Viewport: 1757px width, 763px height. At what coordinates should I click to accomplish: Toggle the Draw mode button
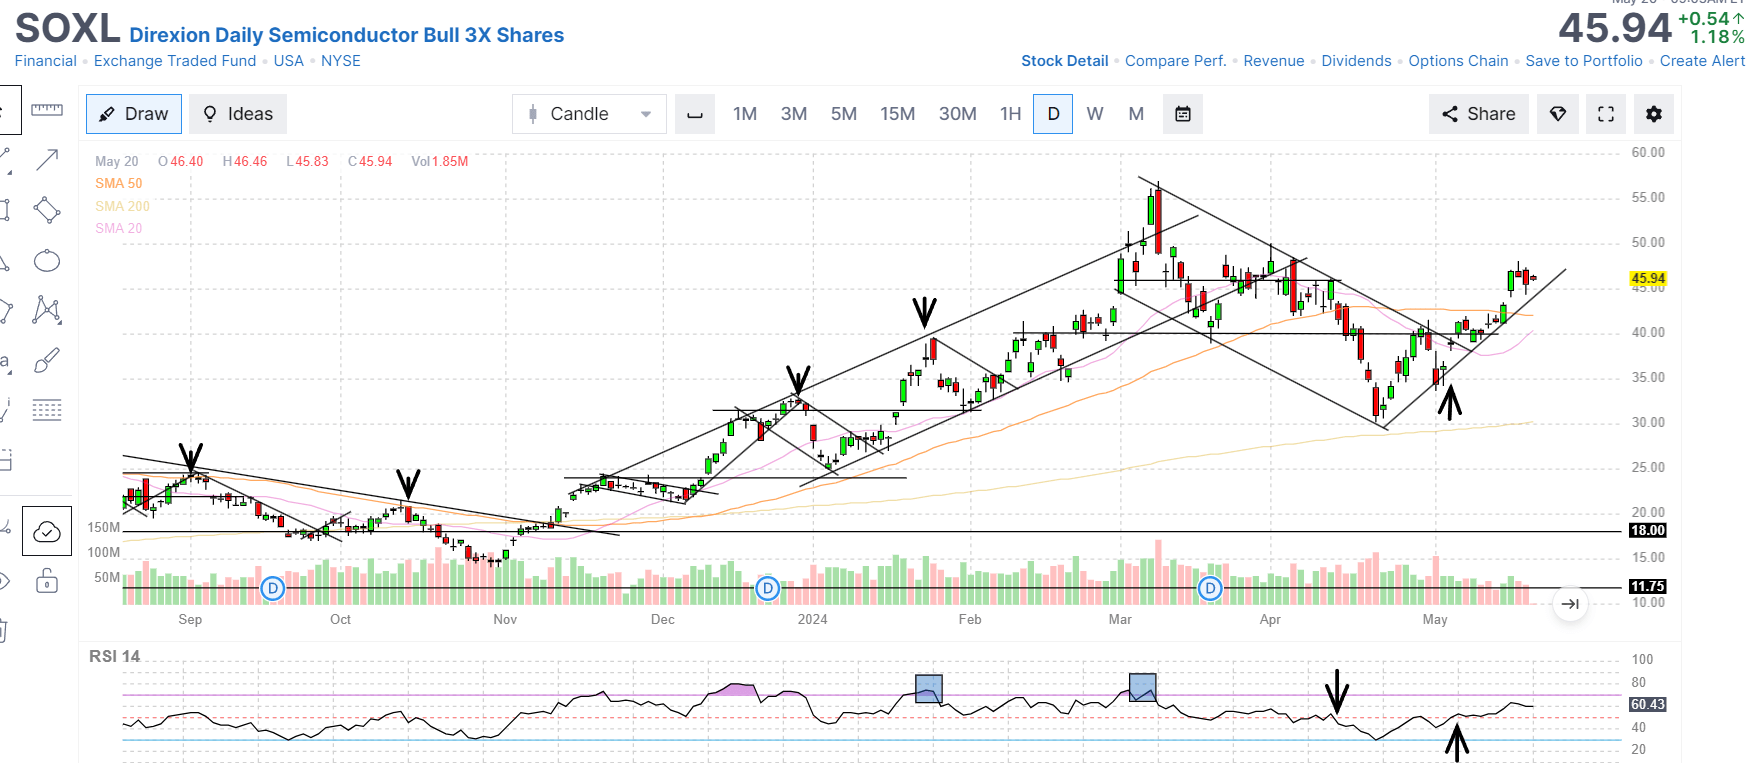(134, 114)
